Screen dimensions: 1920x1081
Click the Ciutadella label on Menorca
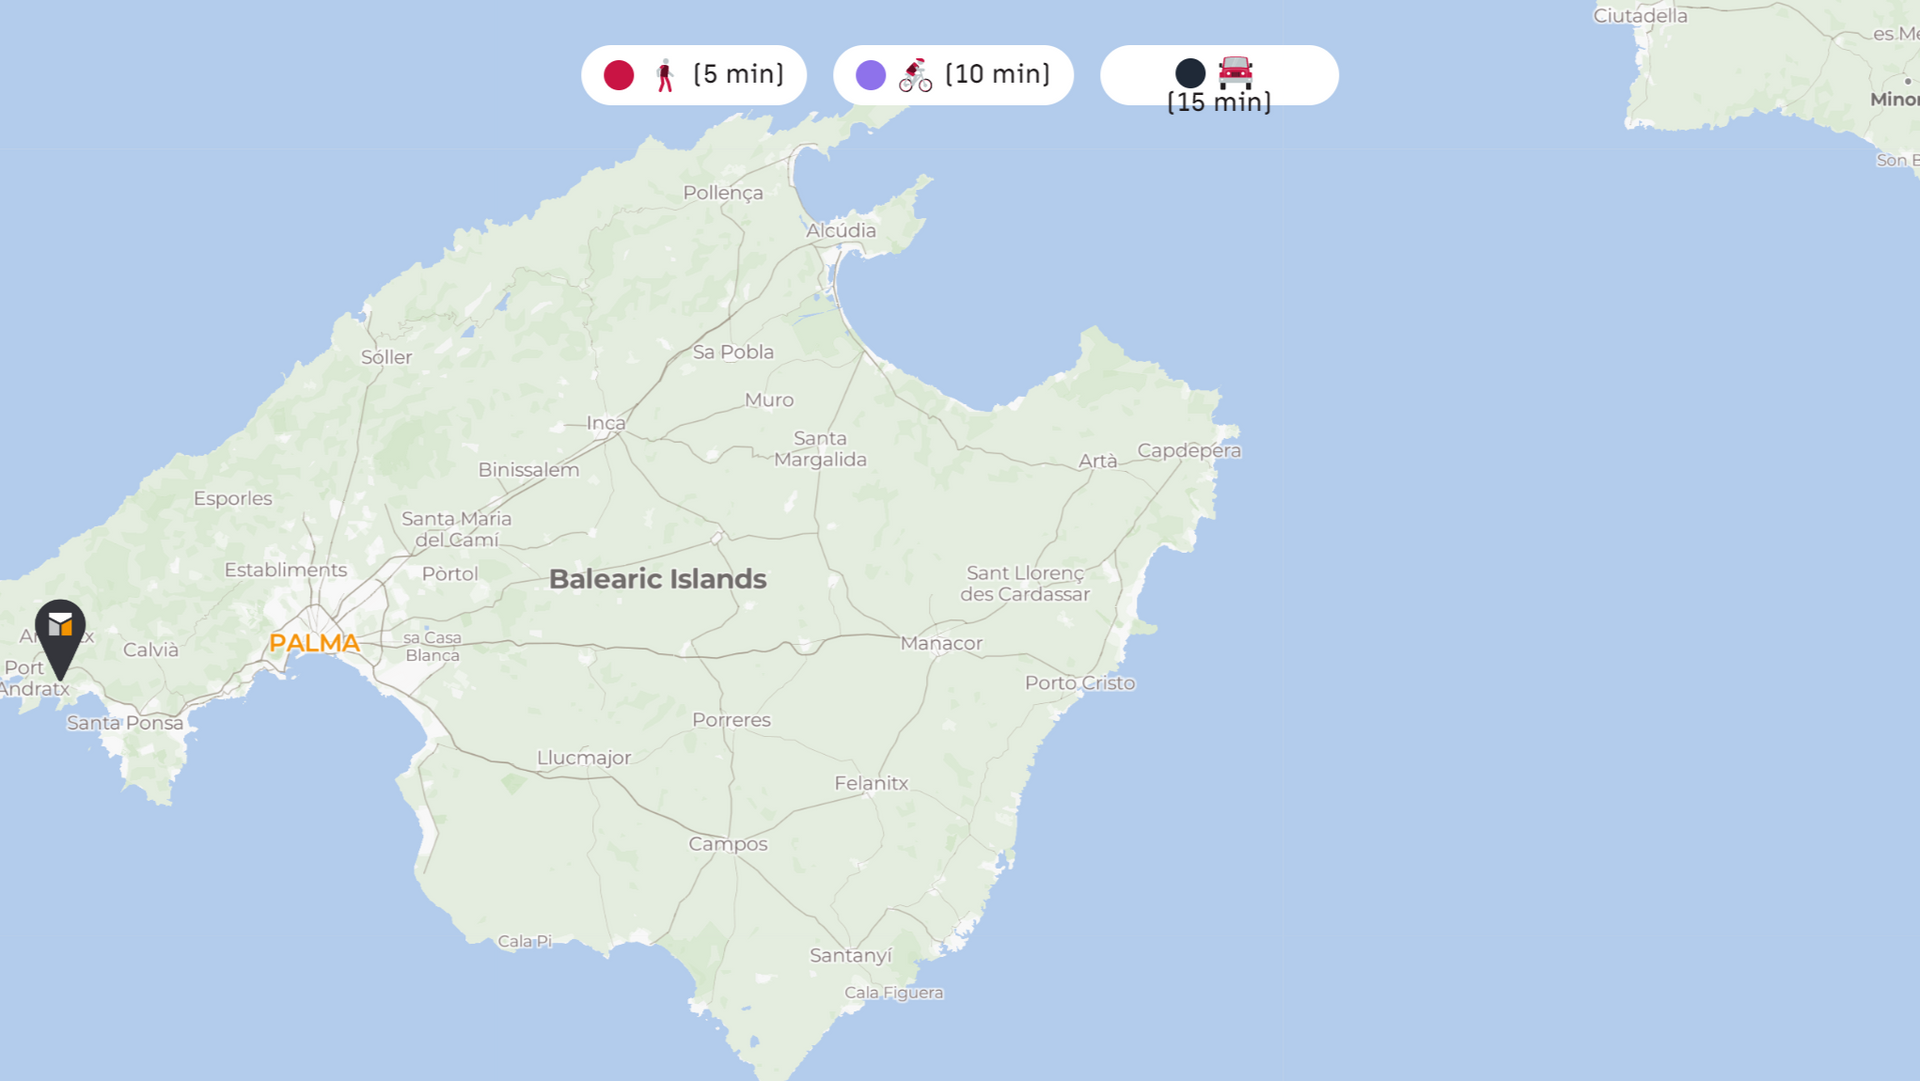pos(1640,16)
